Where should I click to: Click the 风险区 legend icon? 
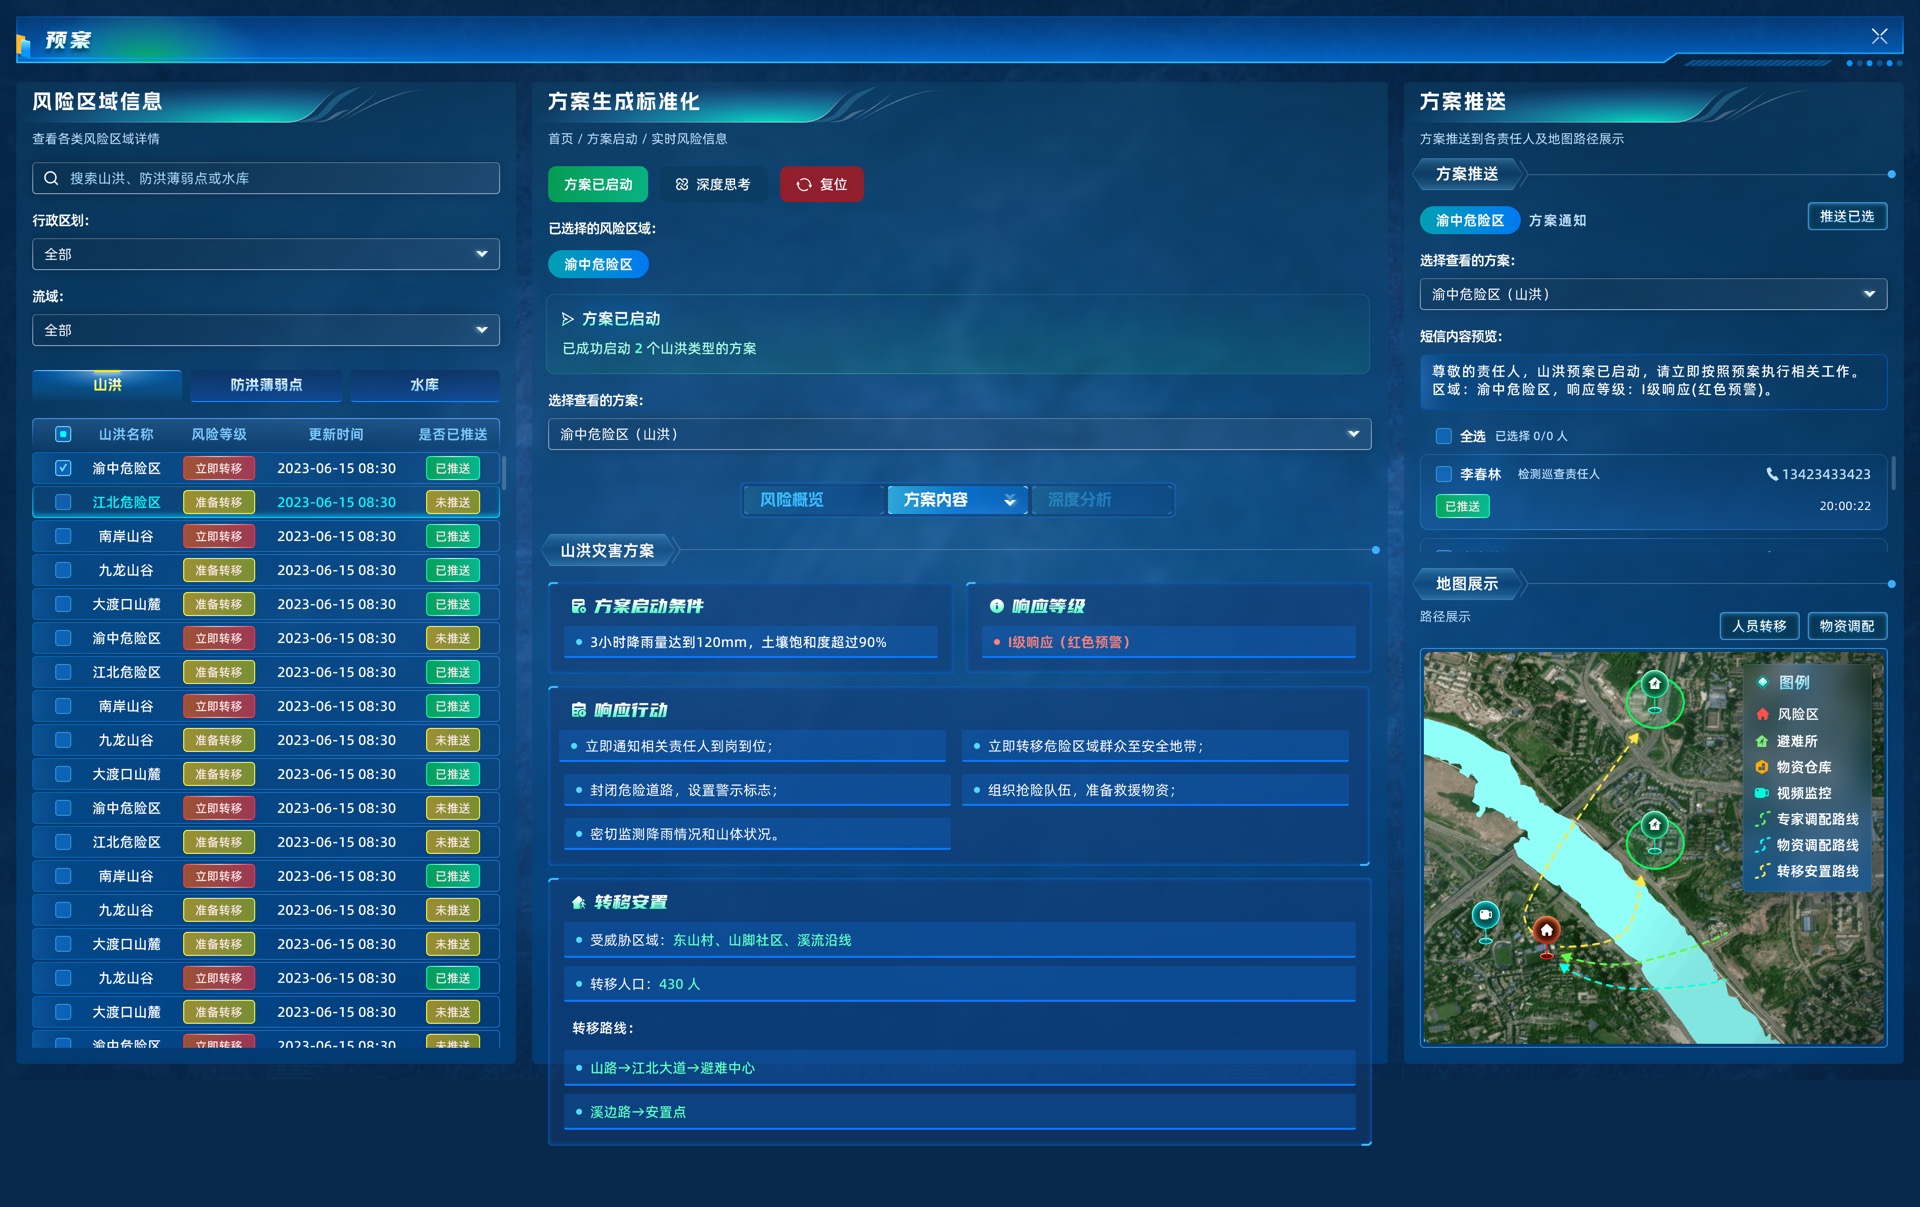point(1762,714)
